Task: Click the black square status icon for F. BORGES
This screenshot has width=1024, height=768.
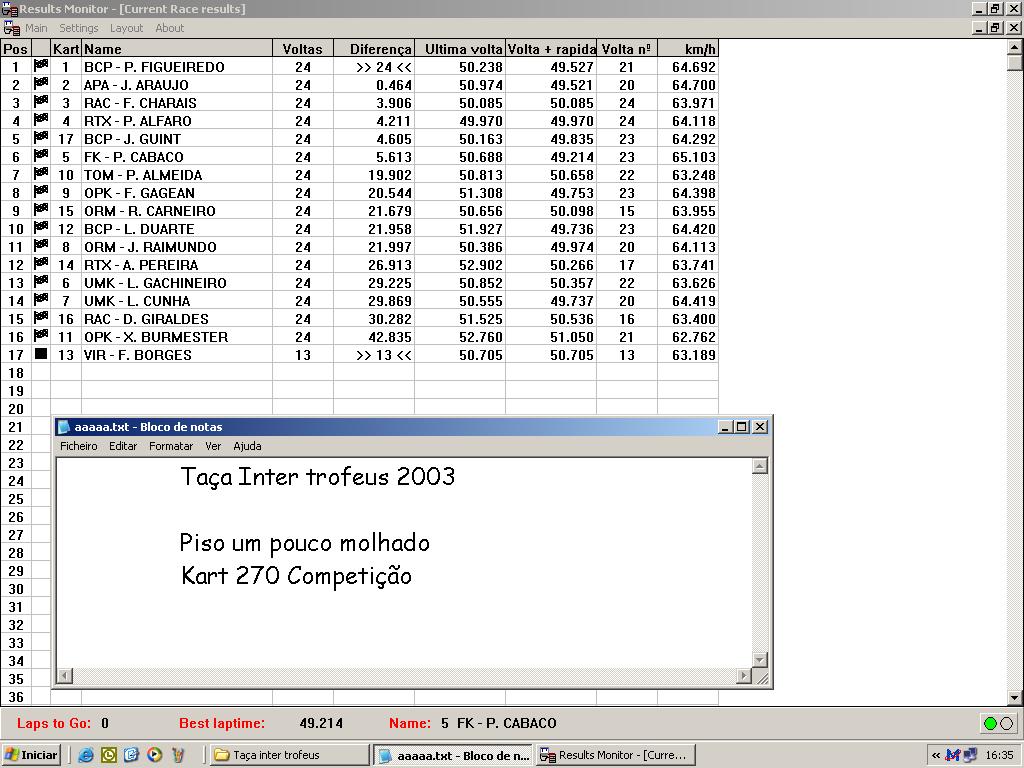Action: 41,354
